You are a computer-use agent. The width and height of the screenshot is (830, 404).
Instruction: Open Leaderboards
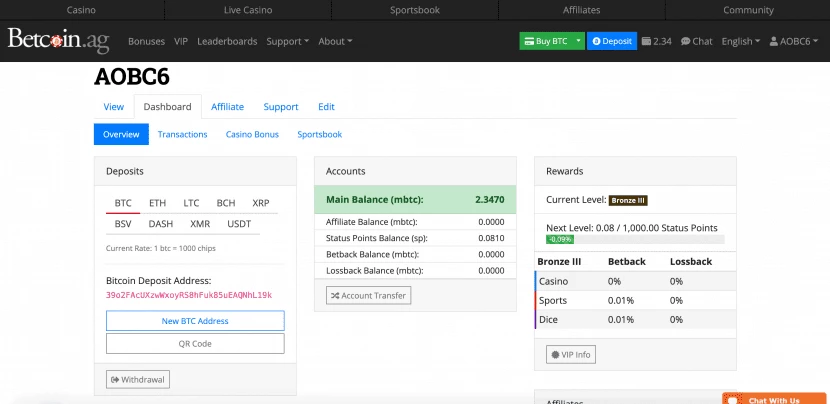[x=227, y=41]
